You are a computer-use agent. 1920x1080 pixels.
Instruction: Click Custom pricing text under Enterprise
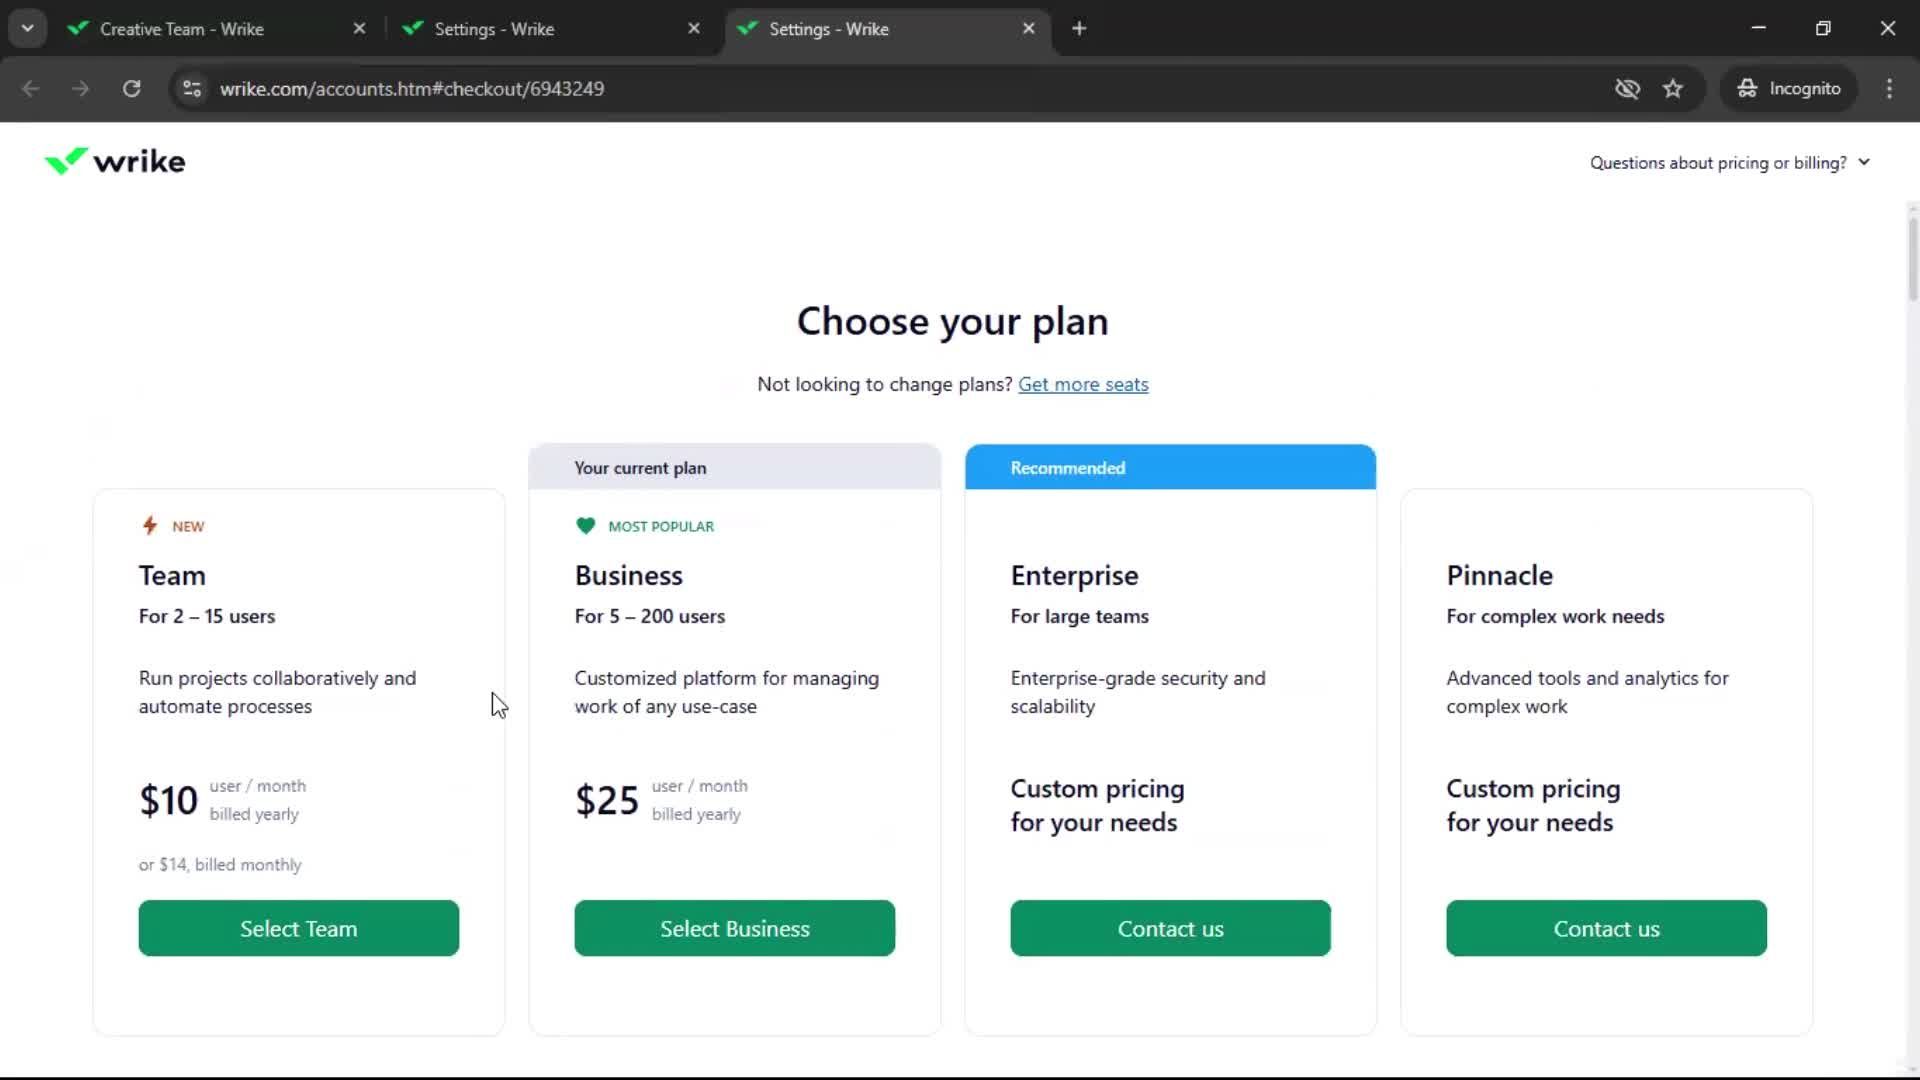1098,806
